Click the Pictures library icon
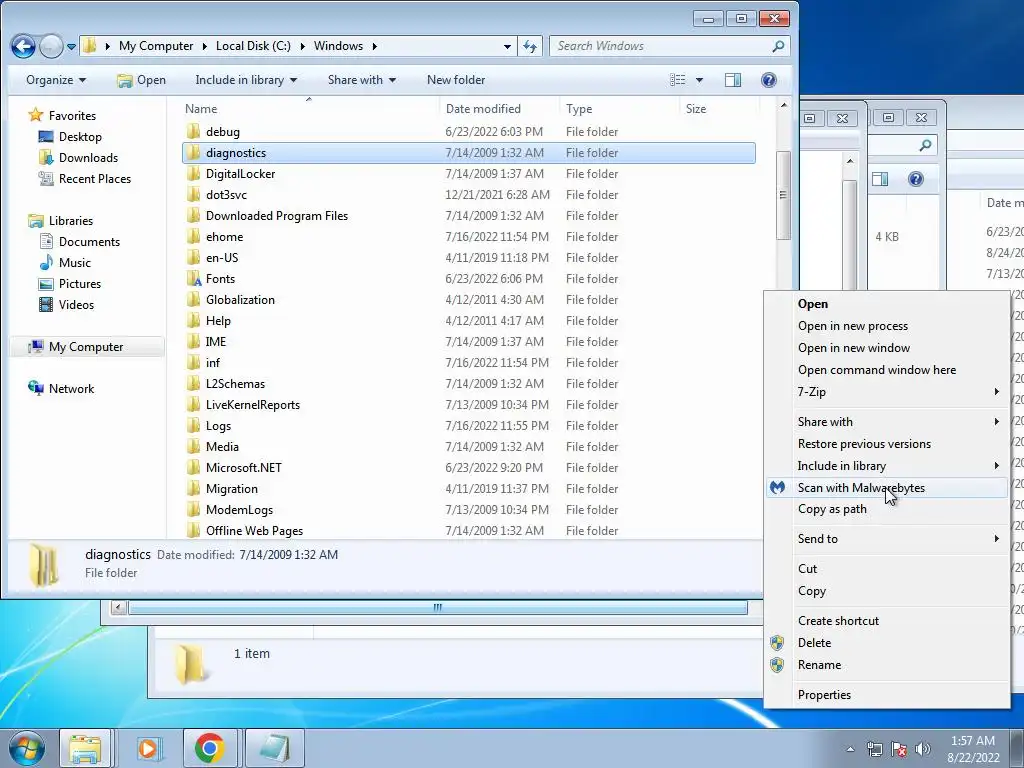1024x768 pixels. (46, 283)
